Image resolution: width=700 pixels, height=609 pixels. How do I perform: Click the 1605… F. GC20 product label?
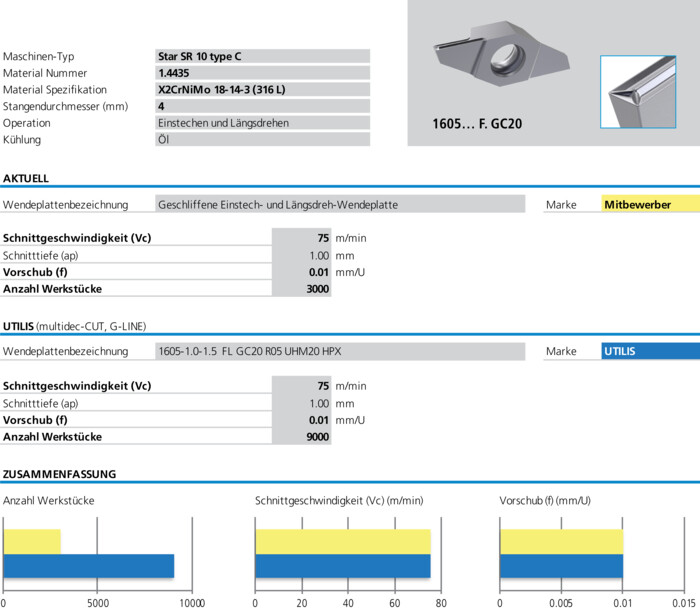coord(477,124)
